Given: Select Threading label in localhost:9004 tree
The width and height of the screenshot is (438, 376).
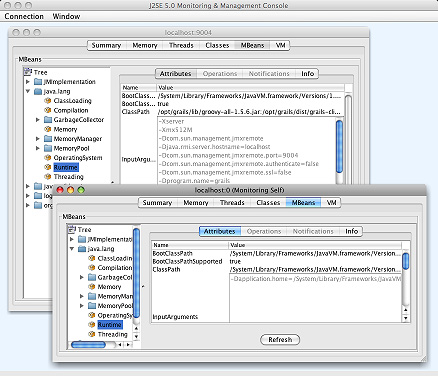Looking at the screenshot, I should click(x=69, y=177).
